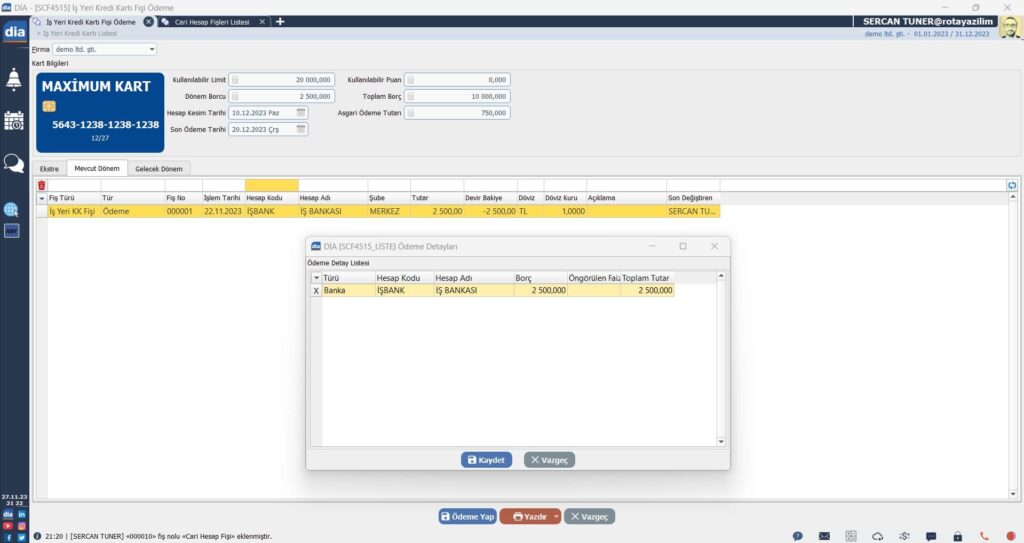Open calendar picker for Hesap Kesim Tarihi
This screenshot has width=1024, height=543.
pos(301,112)
